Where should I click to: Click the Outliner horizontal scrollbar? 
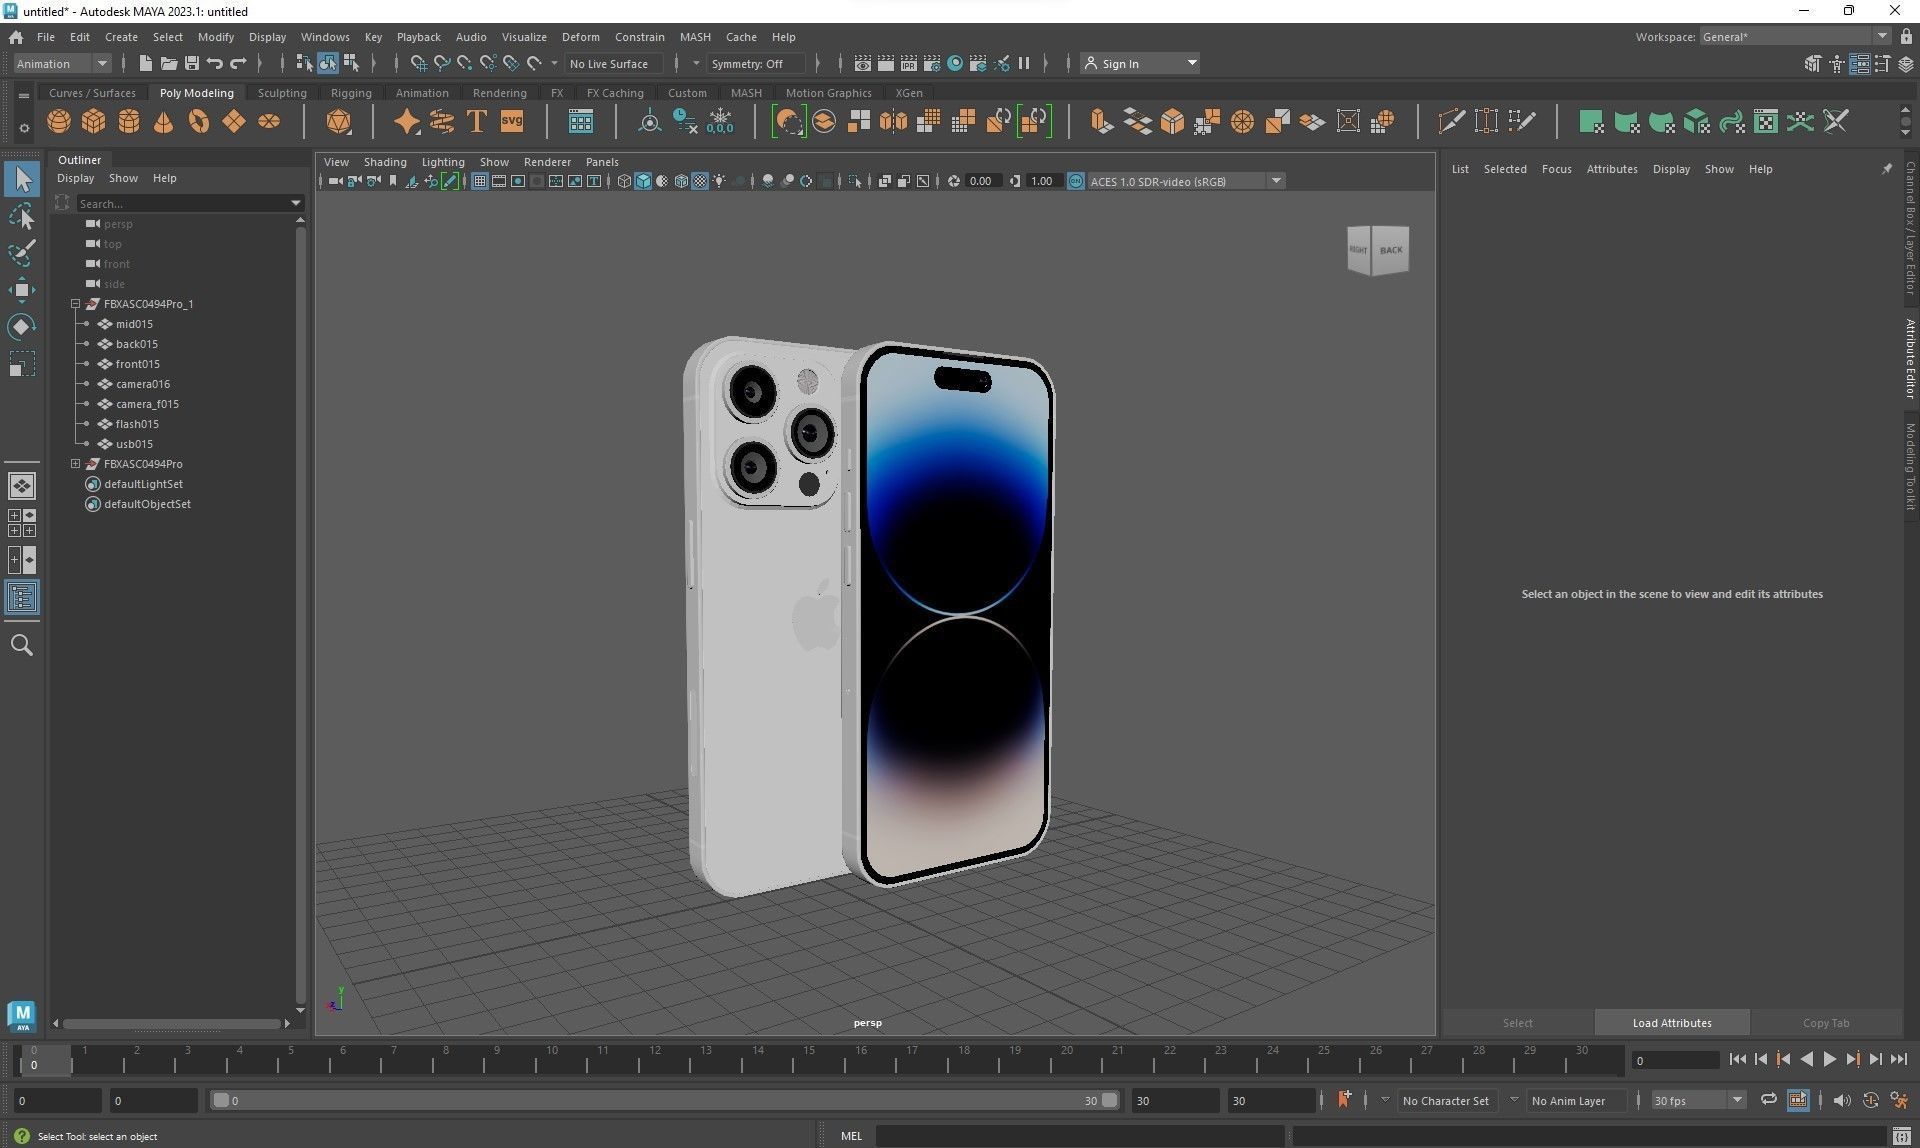coord(172,1023)
